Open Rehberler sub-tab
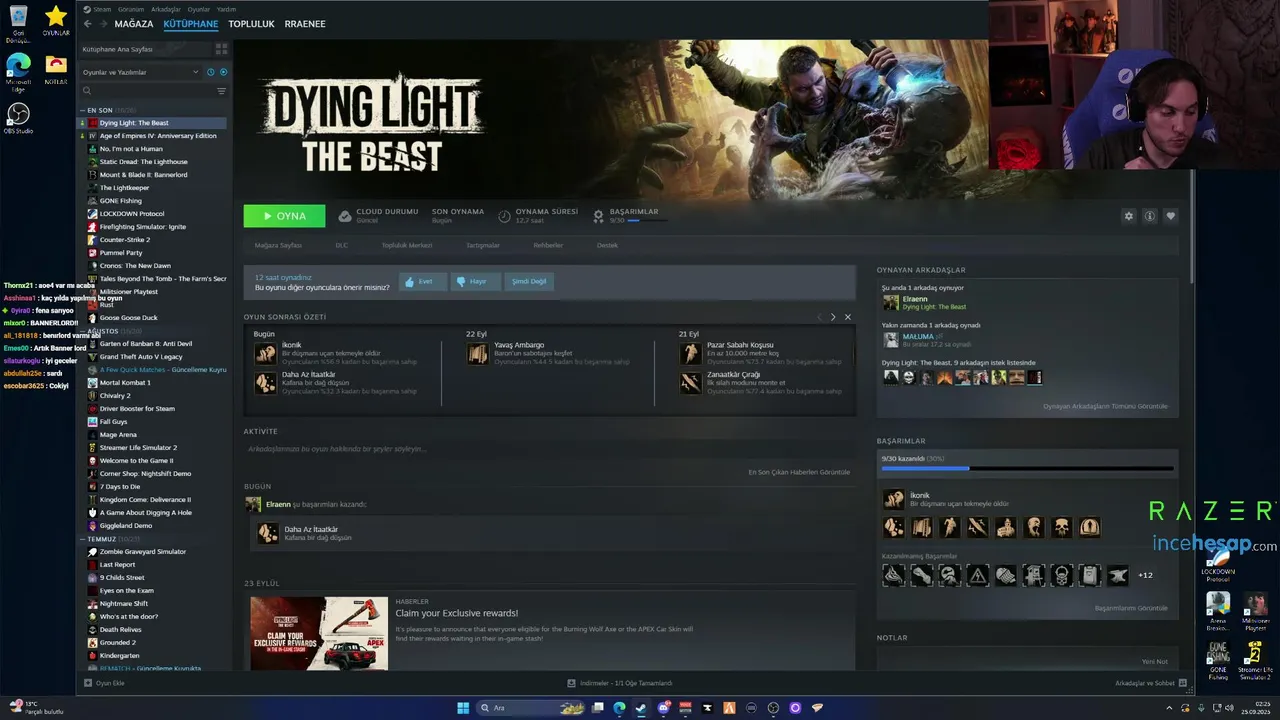The image size is (1280, 720). 548,245
